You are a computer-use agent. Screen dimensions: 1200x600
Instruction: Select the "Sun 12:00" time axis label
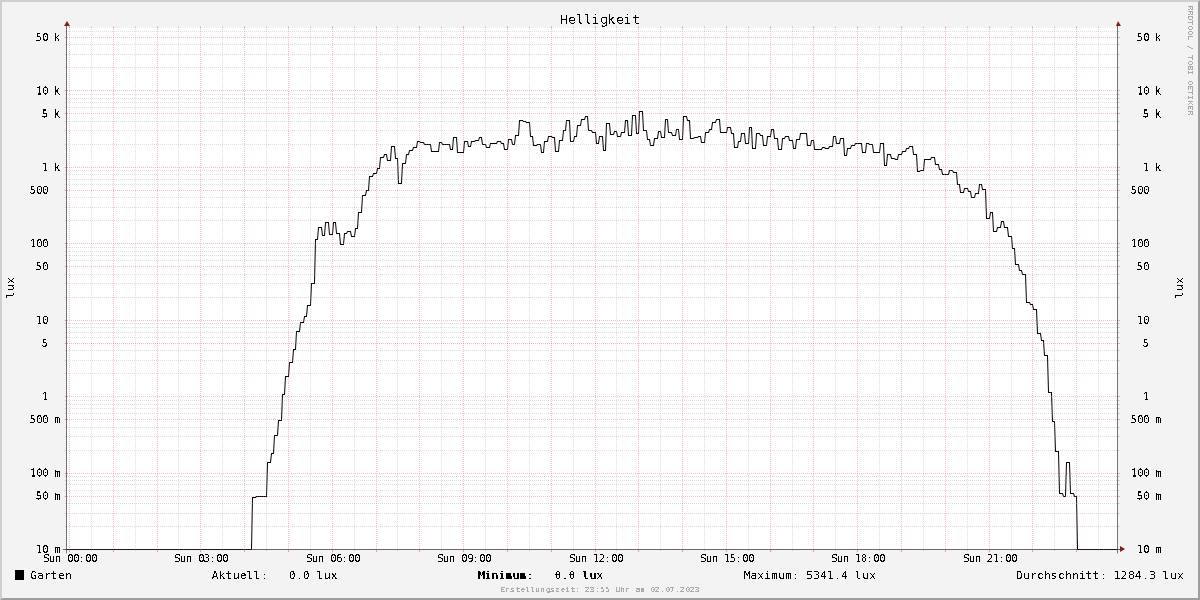596,558
